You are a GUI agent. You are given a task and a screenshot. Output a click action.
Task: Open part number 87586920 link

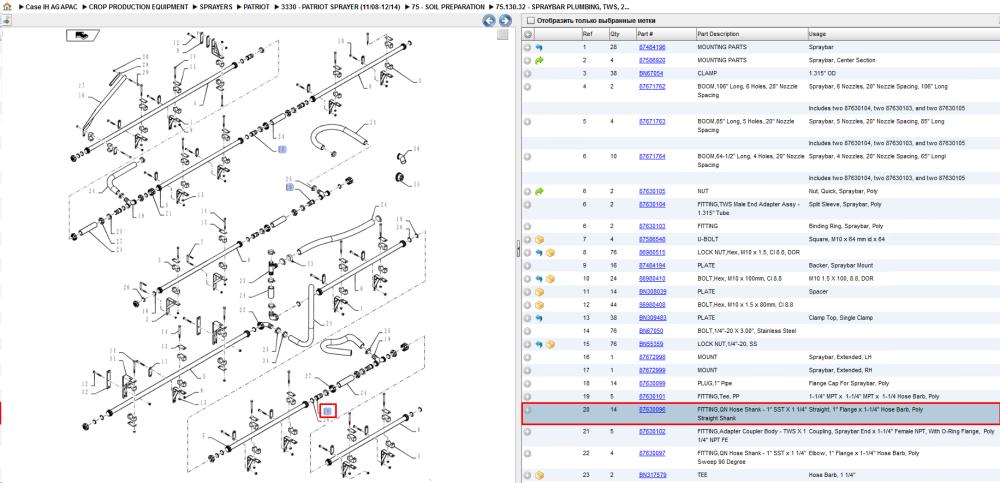coord(652,61)
